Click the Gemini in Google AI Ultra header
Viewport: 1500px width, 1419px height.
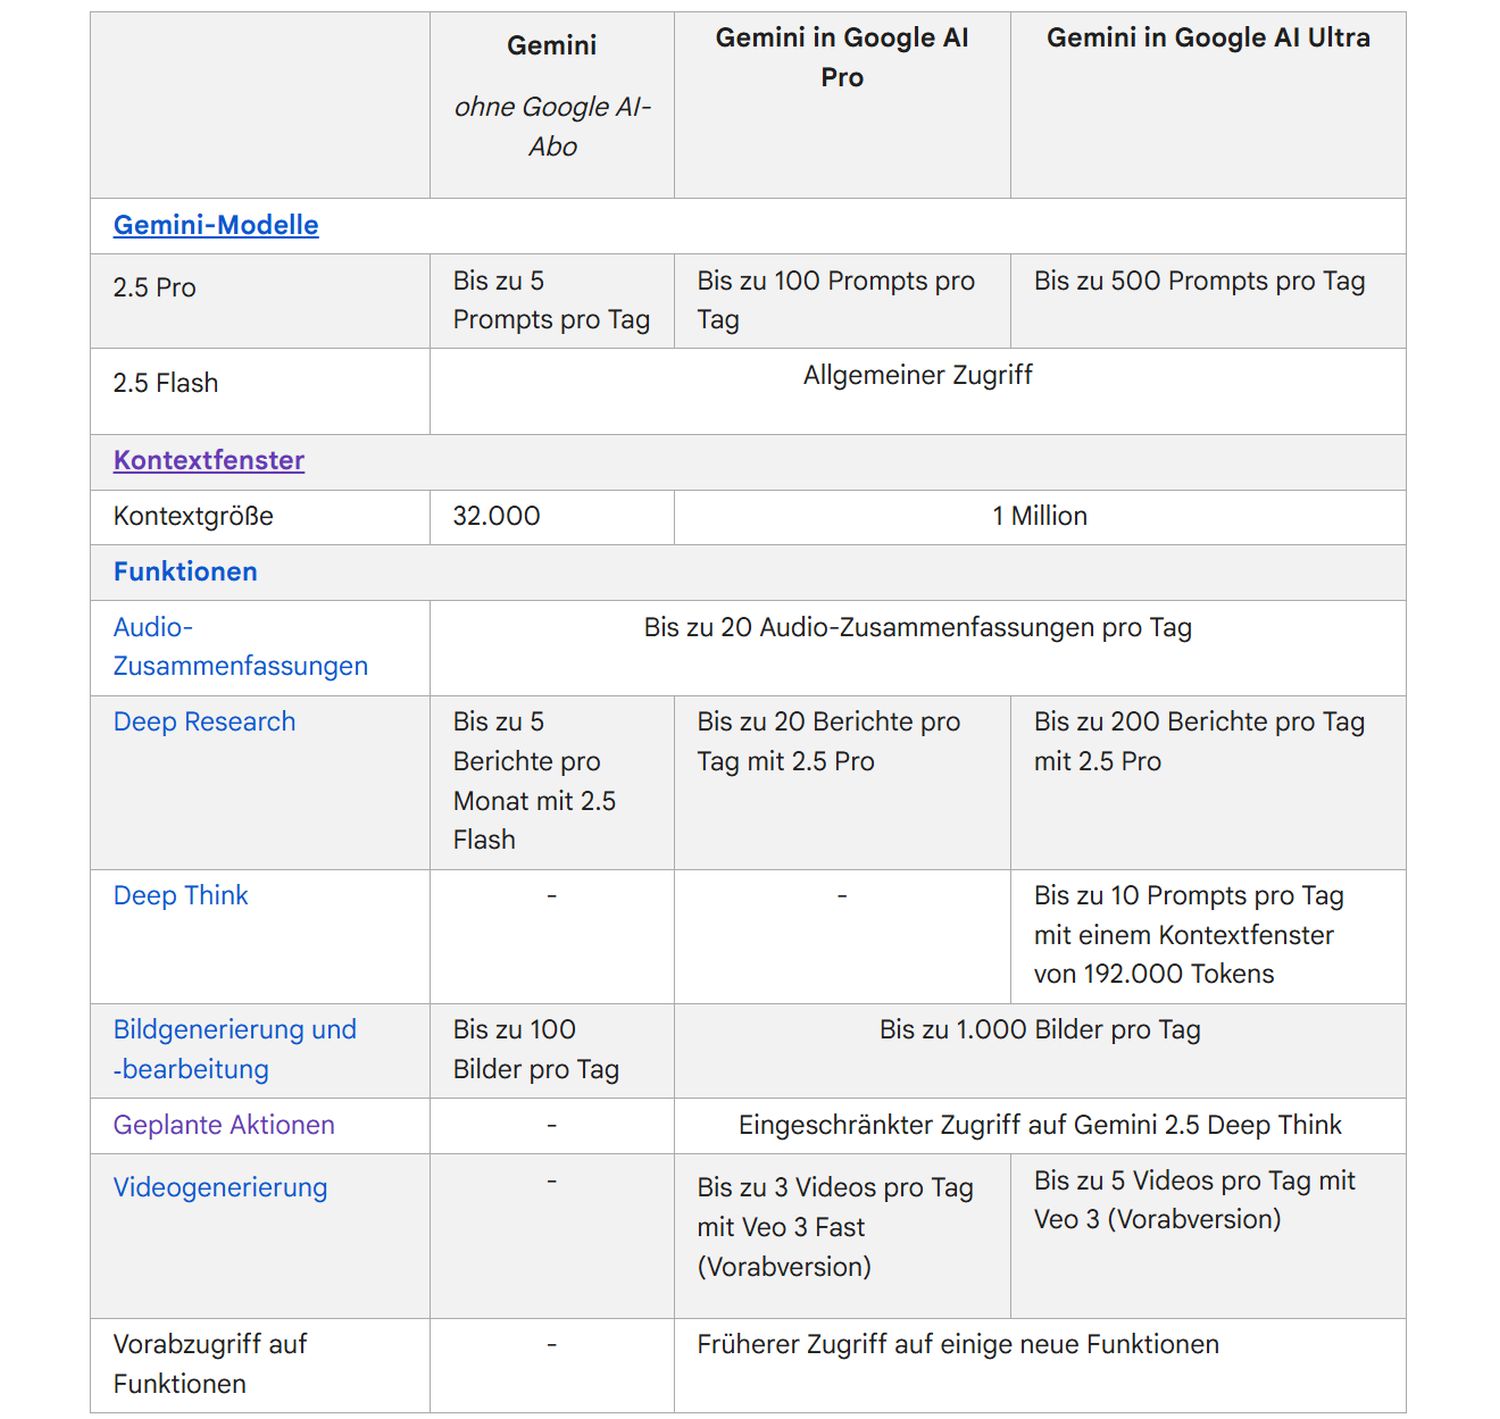[x=1207, y=38]
